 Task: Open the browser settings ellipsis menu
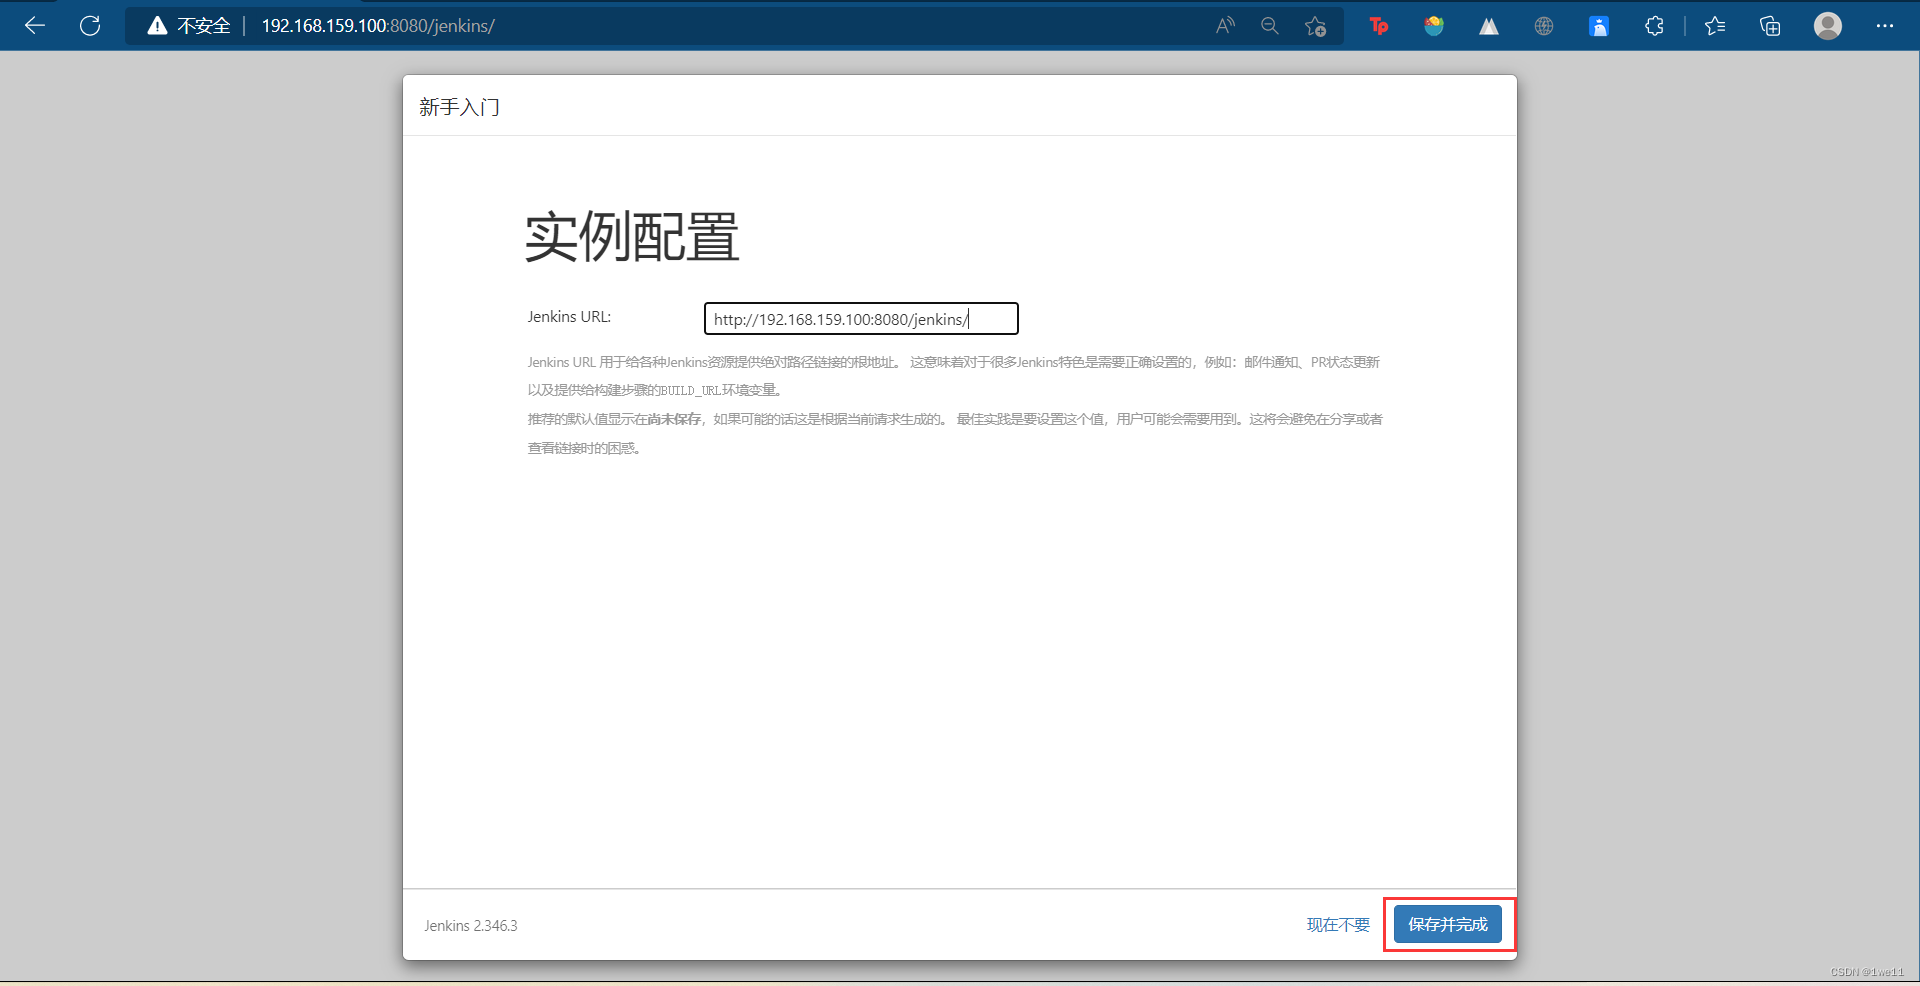pos(1885,26)
